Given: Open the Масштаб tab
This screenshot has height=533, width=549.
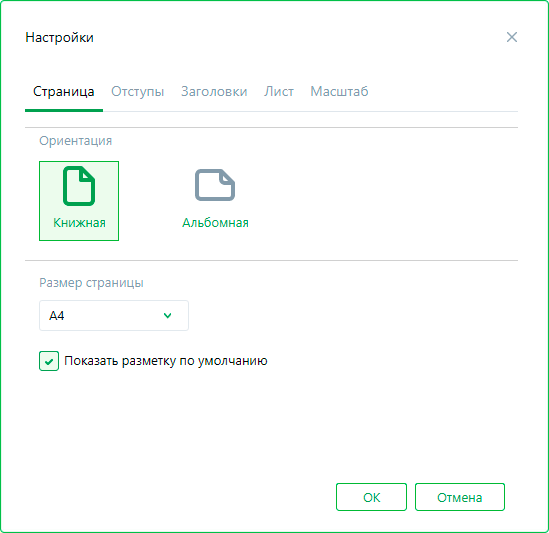Looking at the screenshot, I should [339, 92].
